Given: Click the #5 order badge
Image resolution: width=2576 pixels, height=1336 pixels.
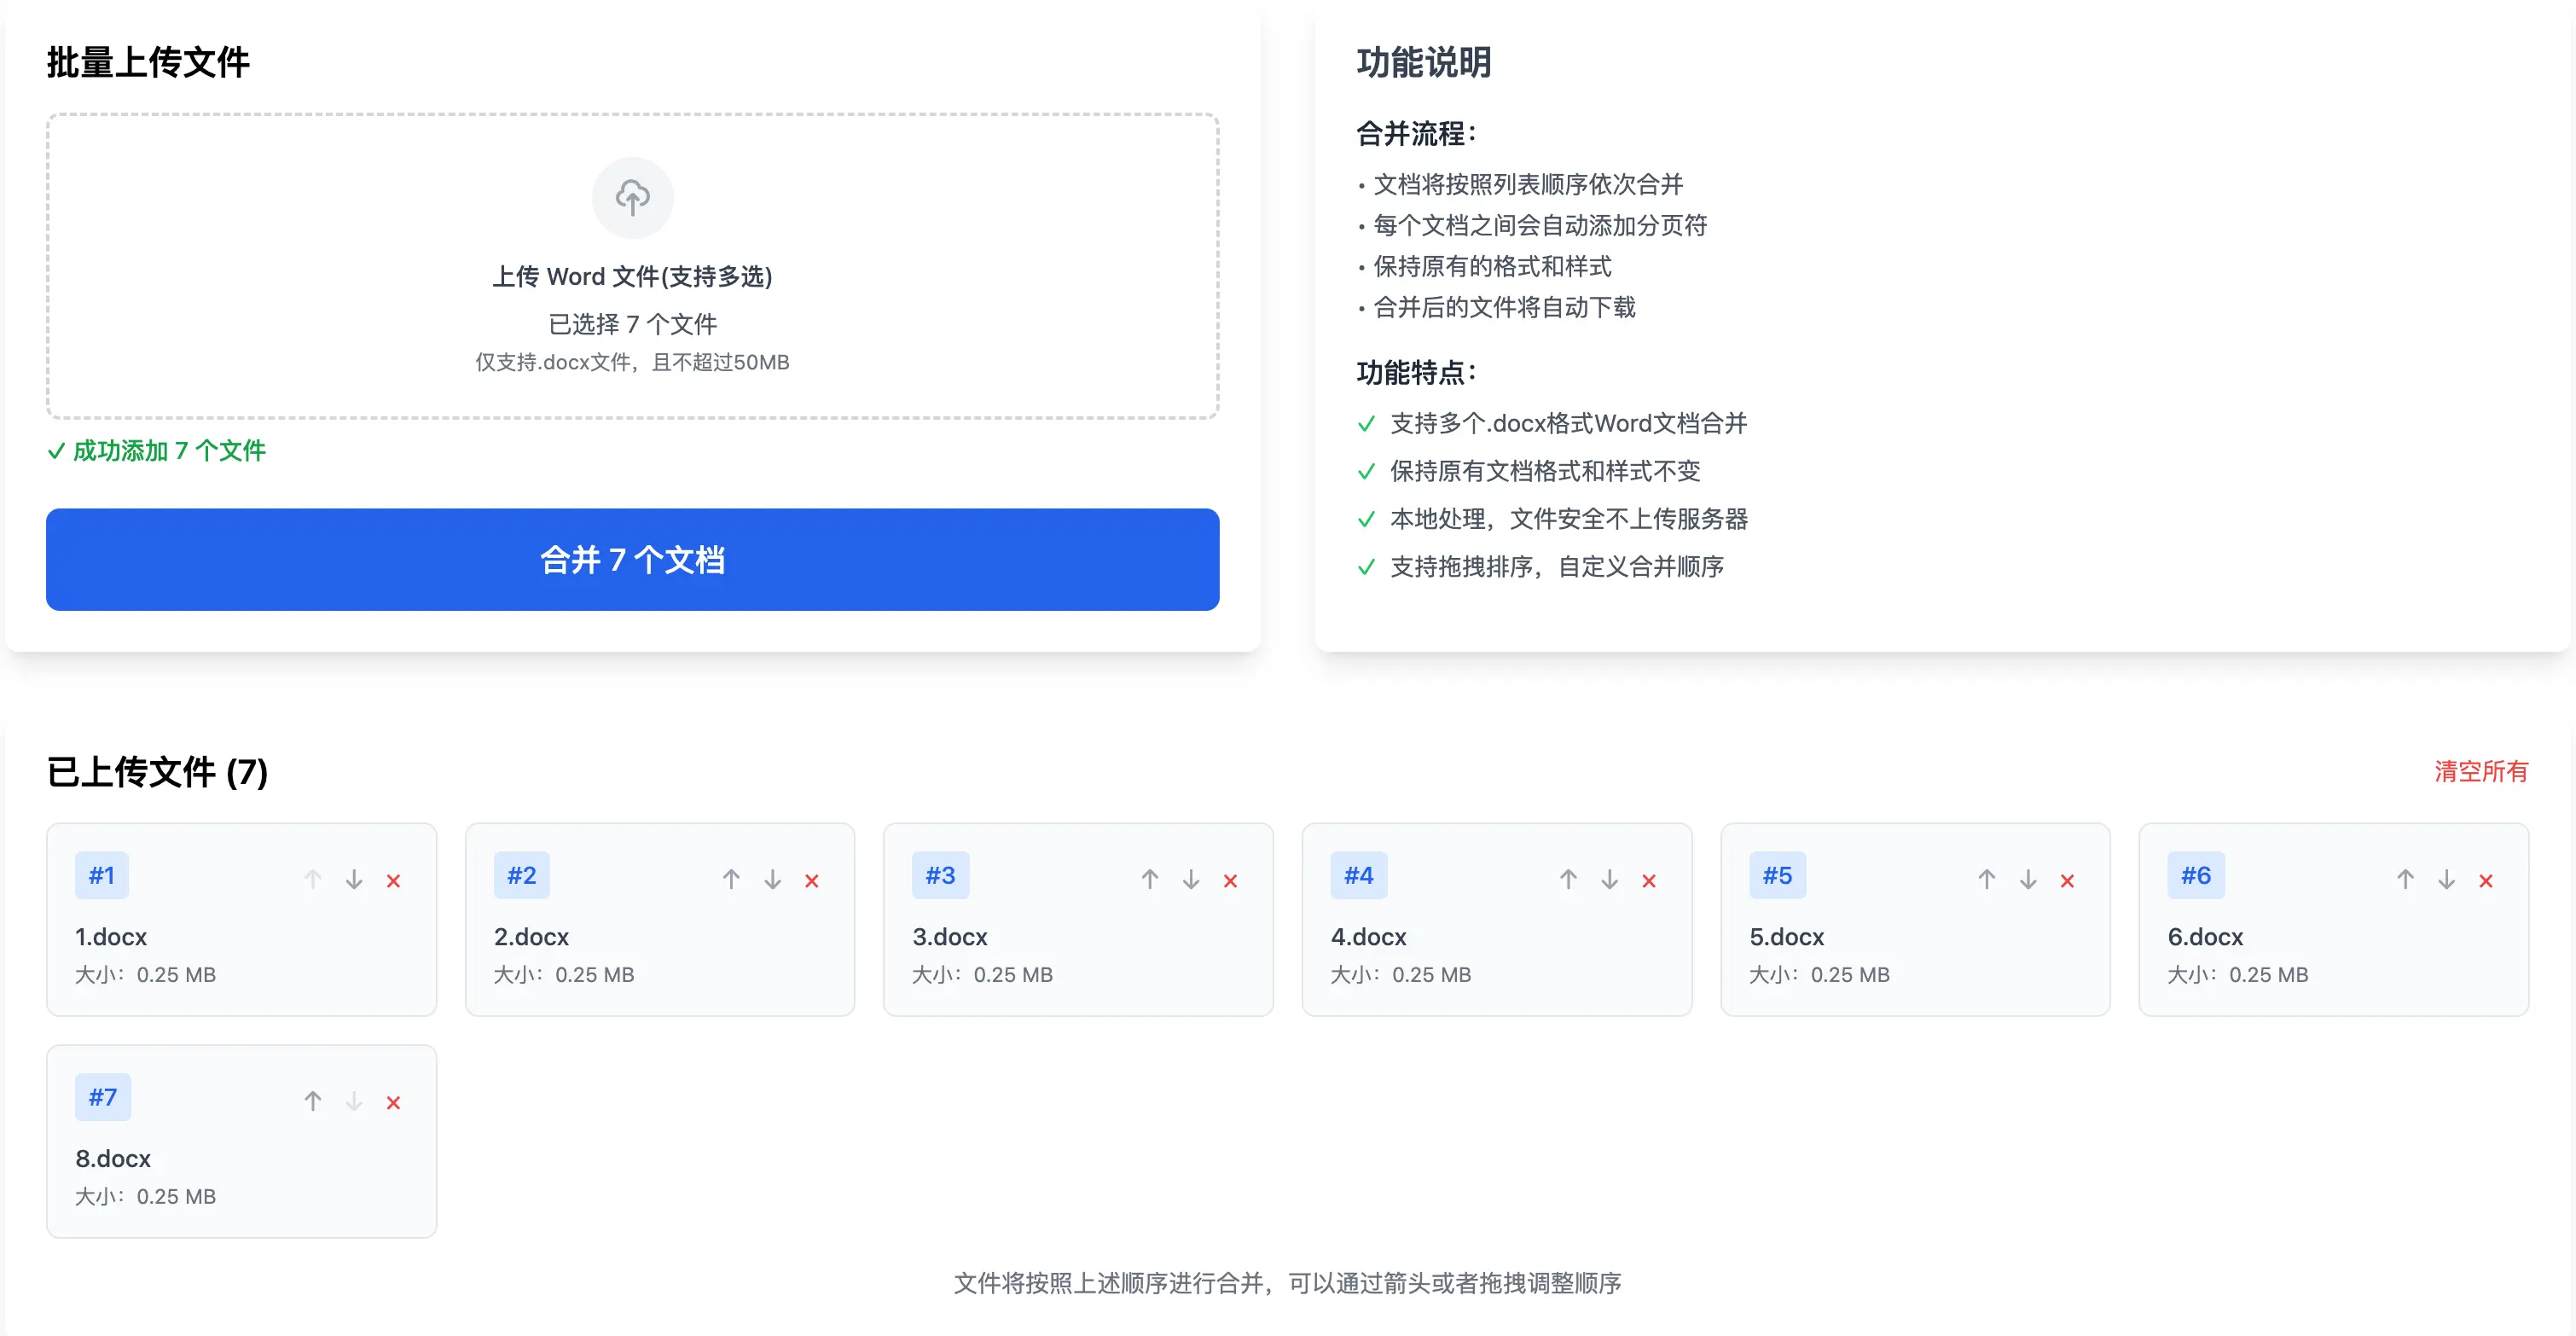Looking at the screenshot, I should (1778, 876).
